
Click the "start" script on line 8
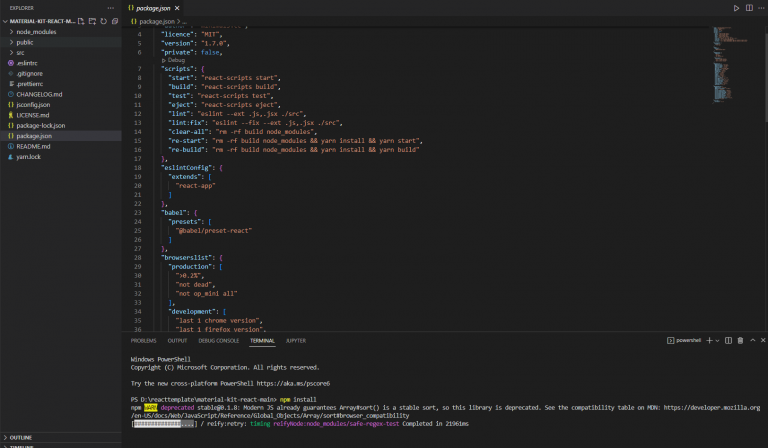225,78
